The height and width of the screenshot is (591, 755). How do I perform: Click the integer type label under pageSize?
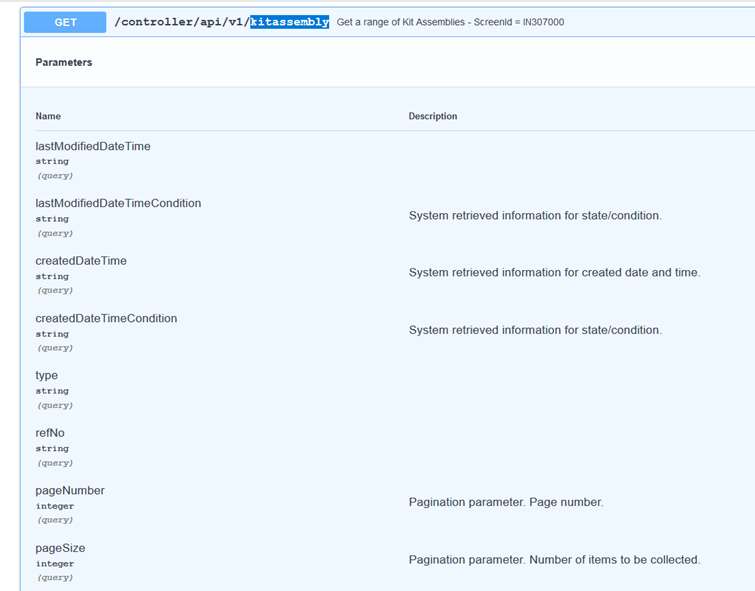pos(55,564)
